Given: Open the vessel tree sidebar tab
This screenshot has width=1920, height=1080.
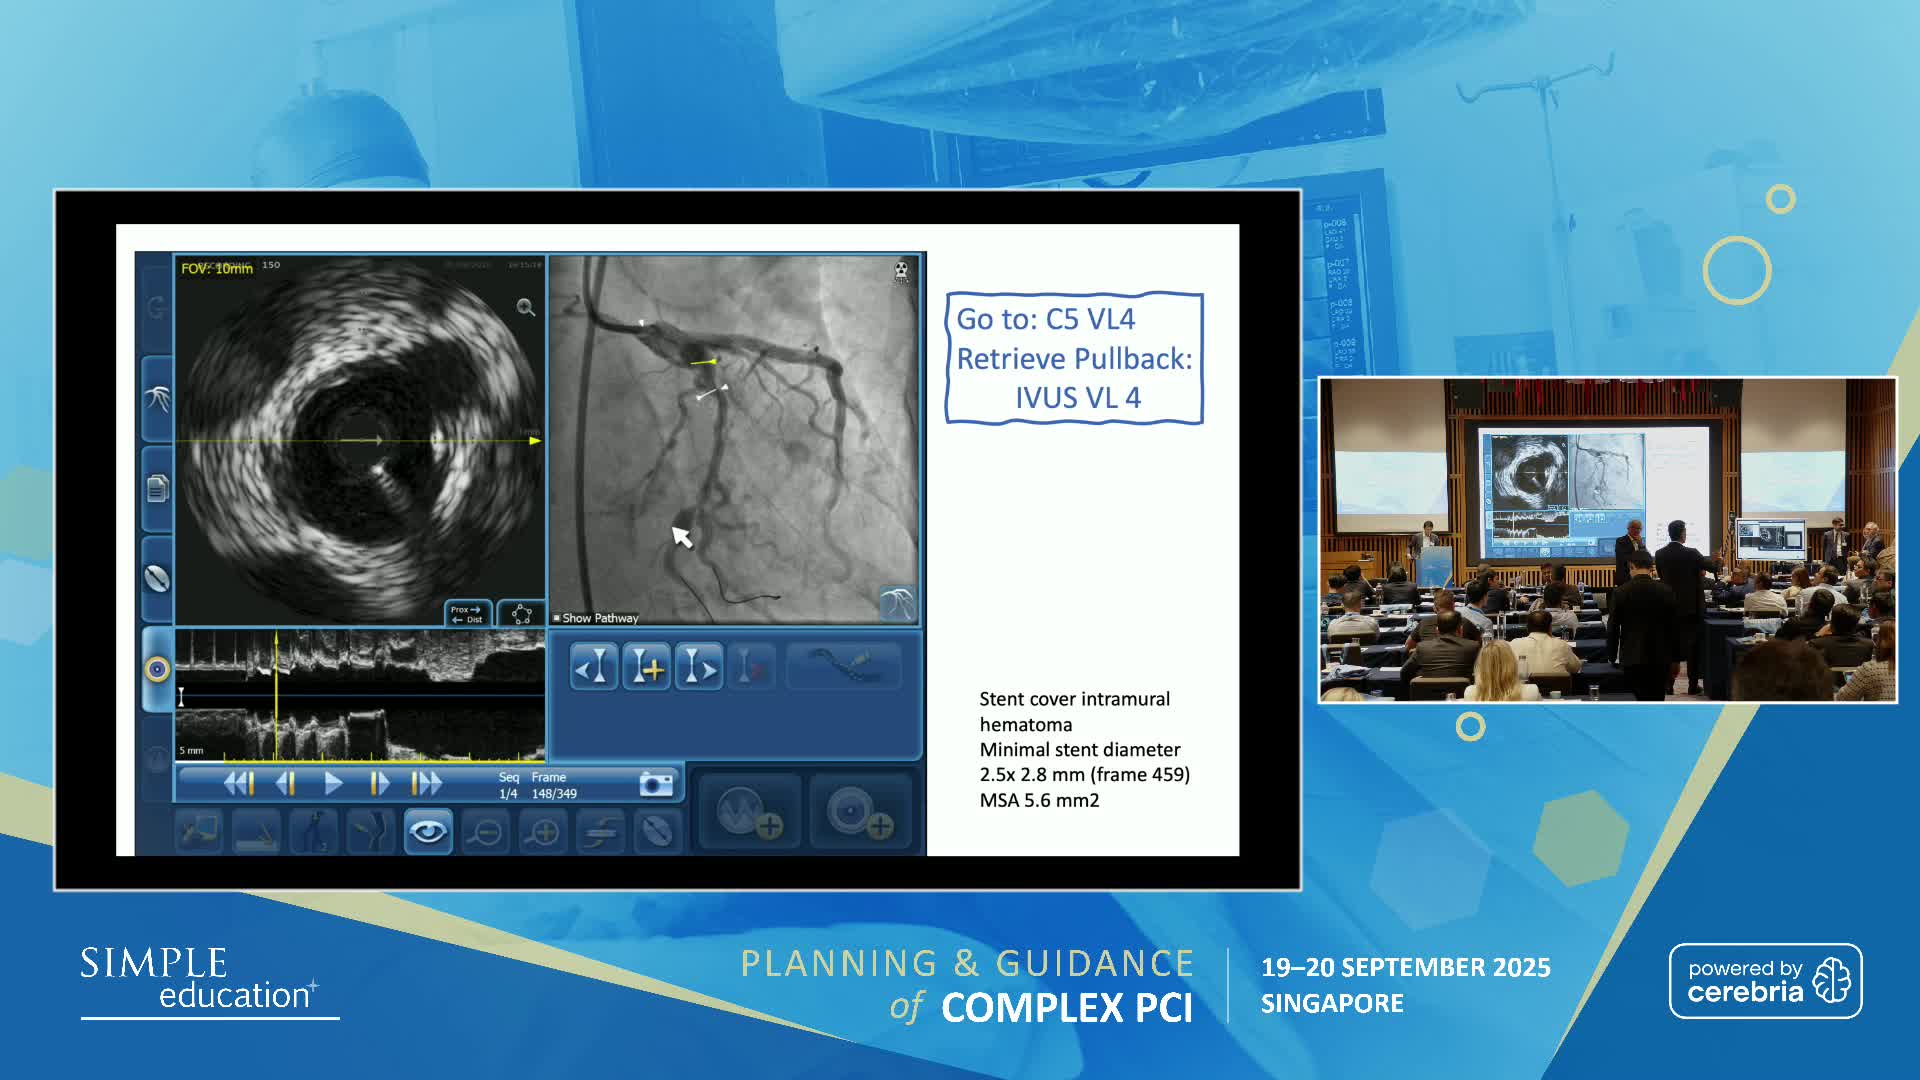Looking at the screenshot, I should coord(157,399).
